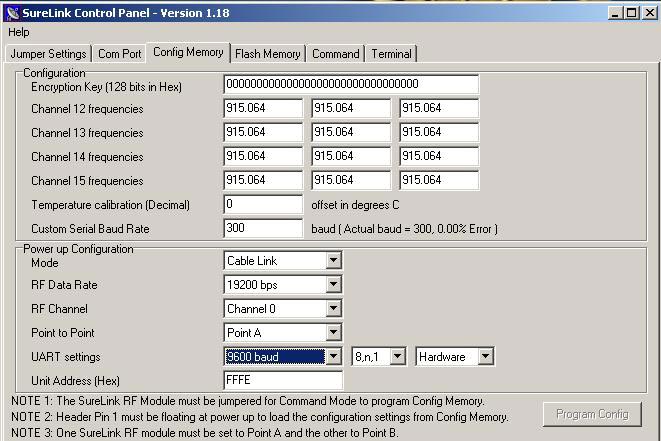The image size is (661, 441).
Task: Open the 8,n,1 UART format dropdown
Action: (x=379, y=357)
